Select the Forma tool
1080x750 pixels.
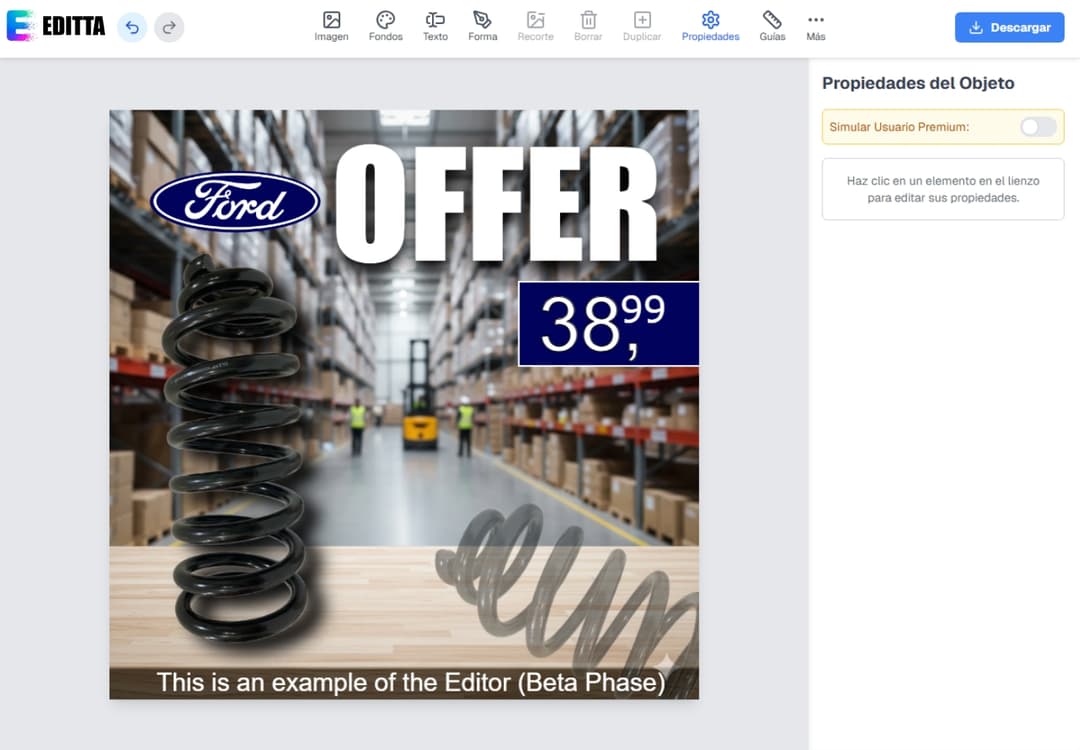(x=482, y=27)
